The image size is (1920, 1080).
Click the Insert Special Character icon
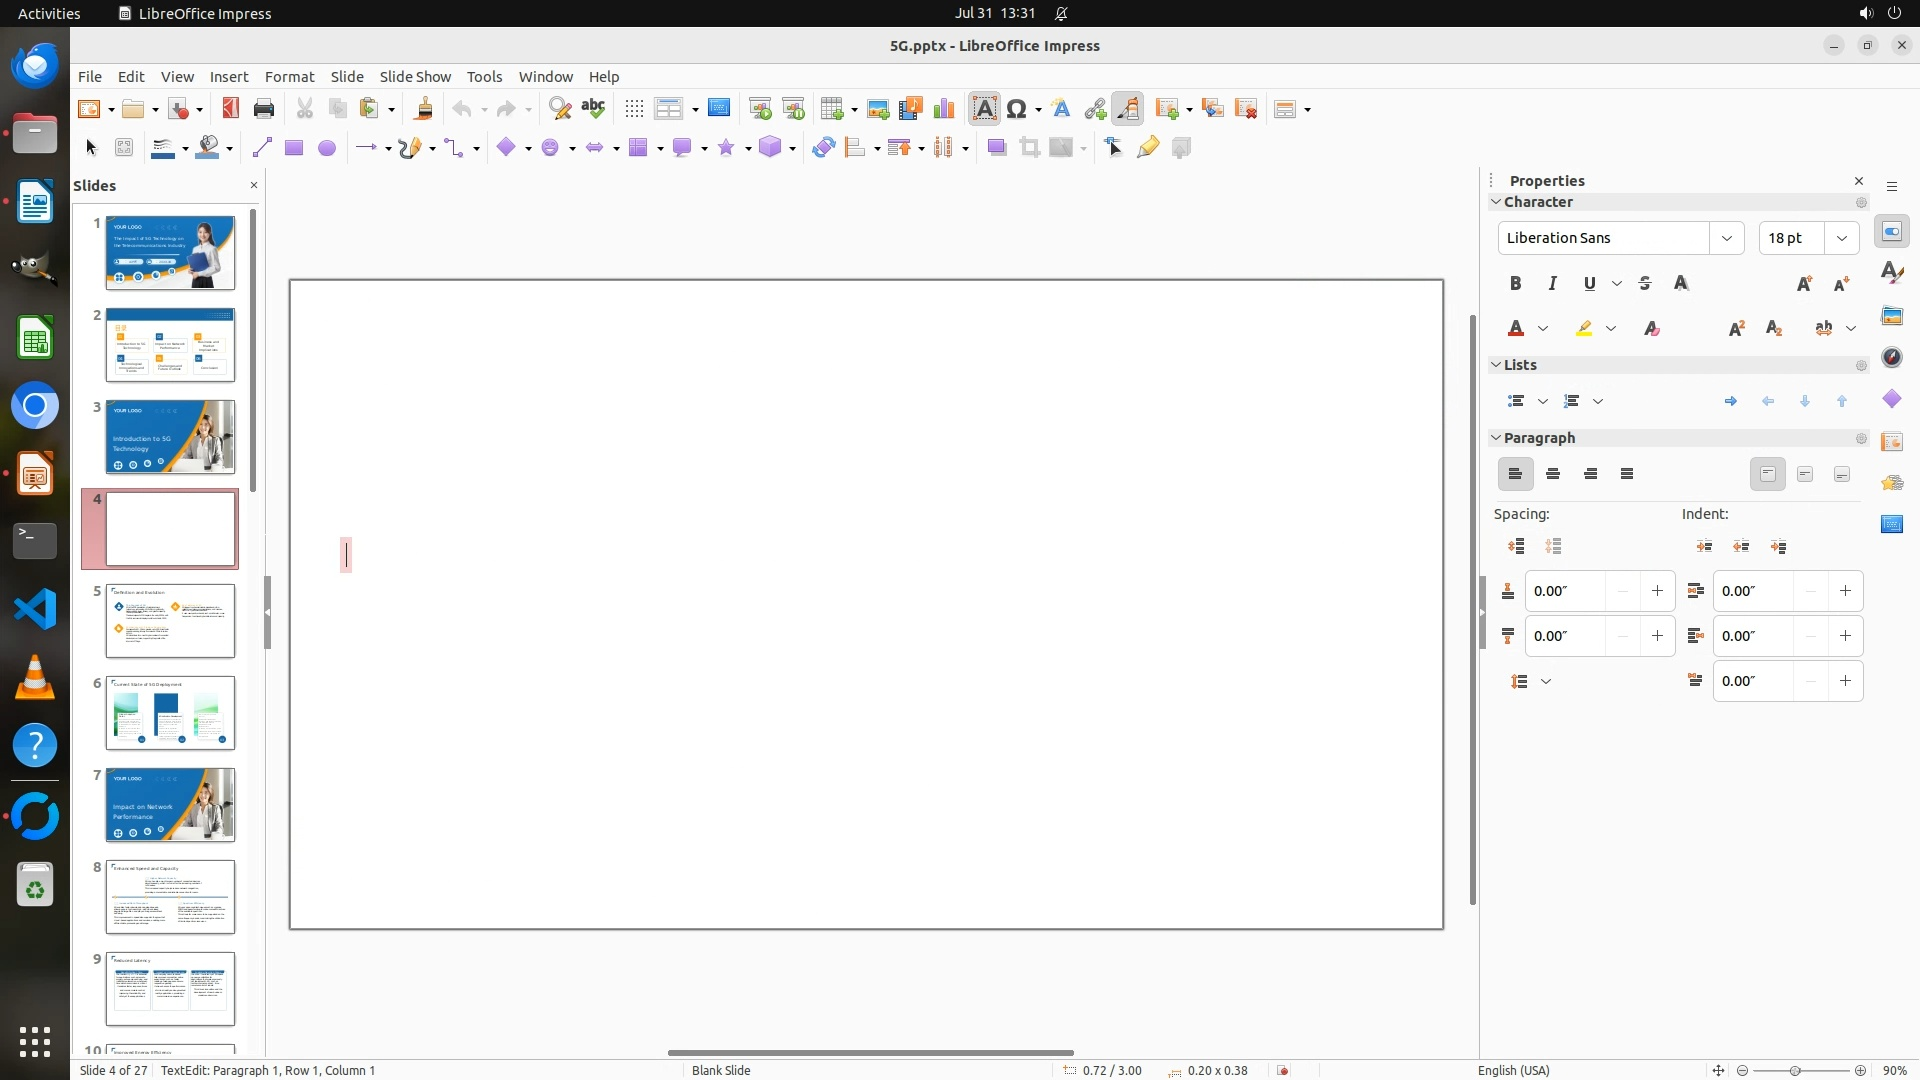pos(1017,109)
